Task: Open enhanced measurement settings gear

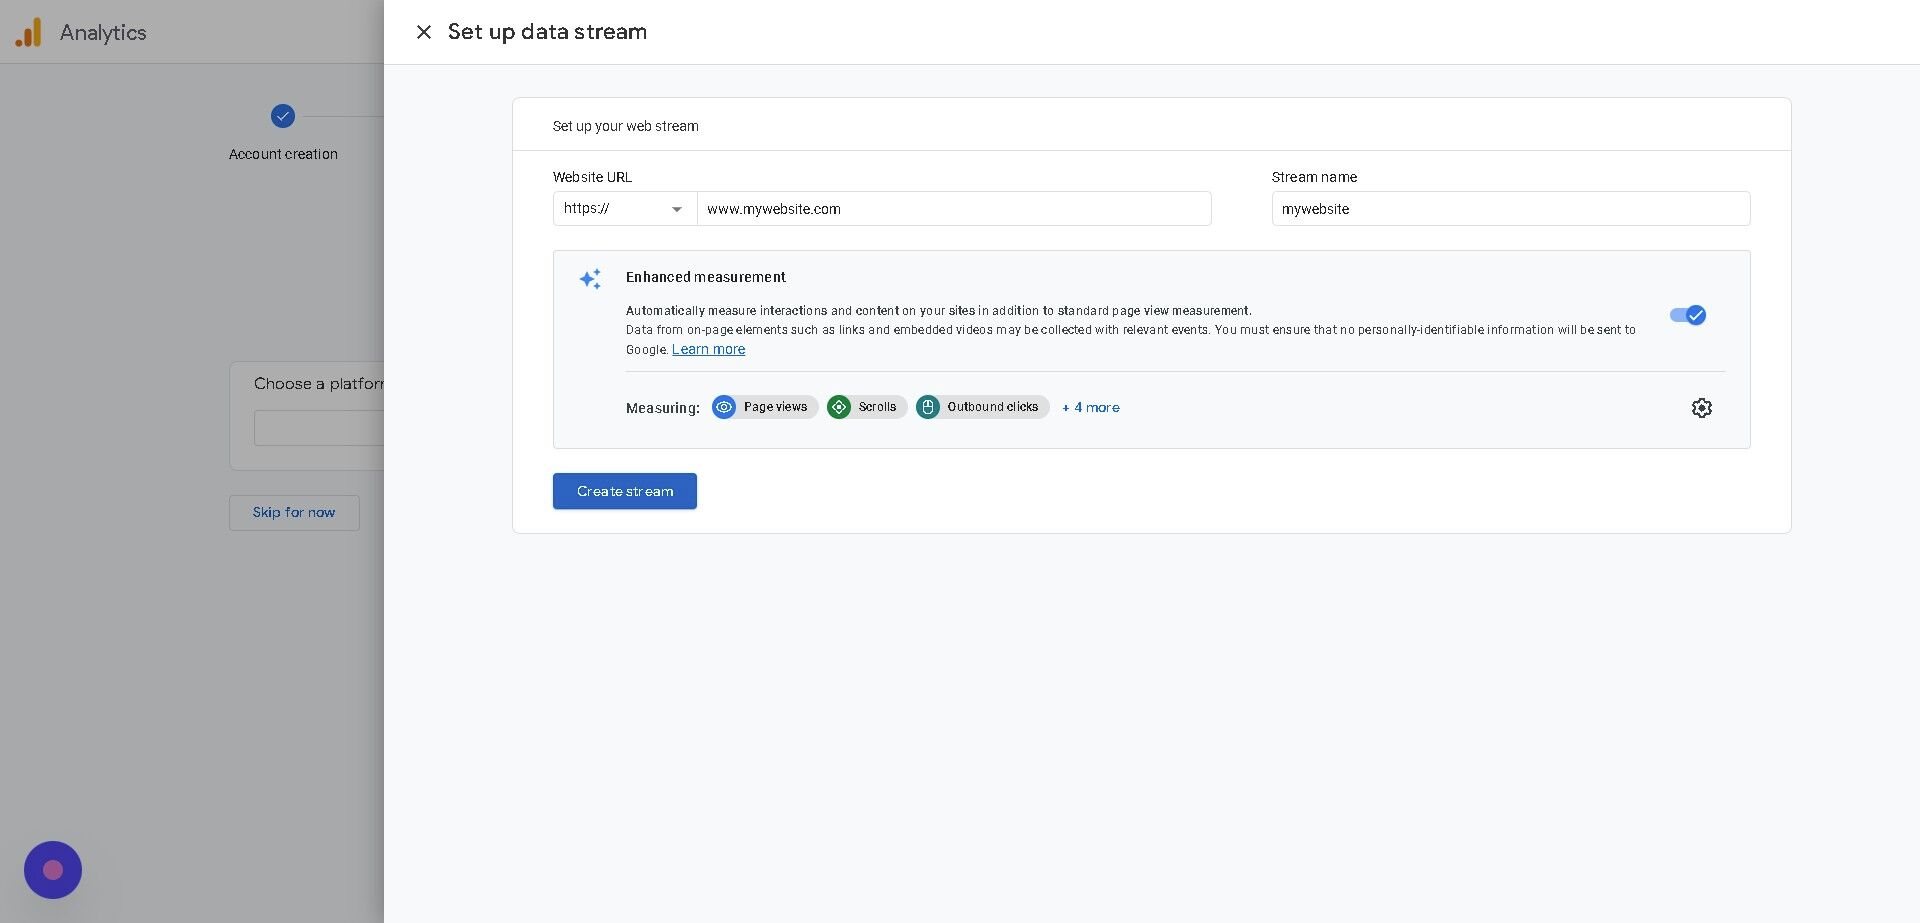Action: coord(1701,408)
